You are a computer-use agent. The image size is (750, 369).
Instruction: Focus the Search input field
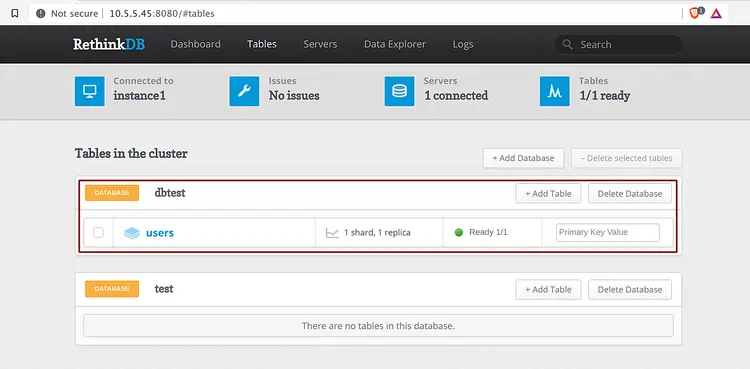619,45
